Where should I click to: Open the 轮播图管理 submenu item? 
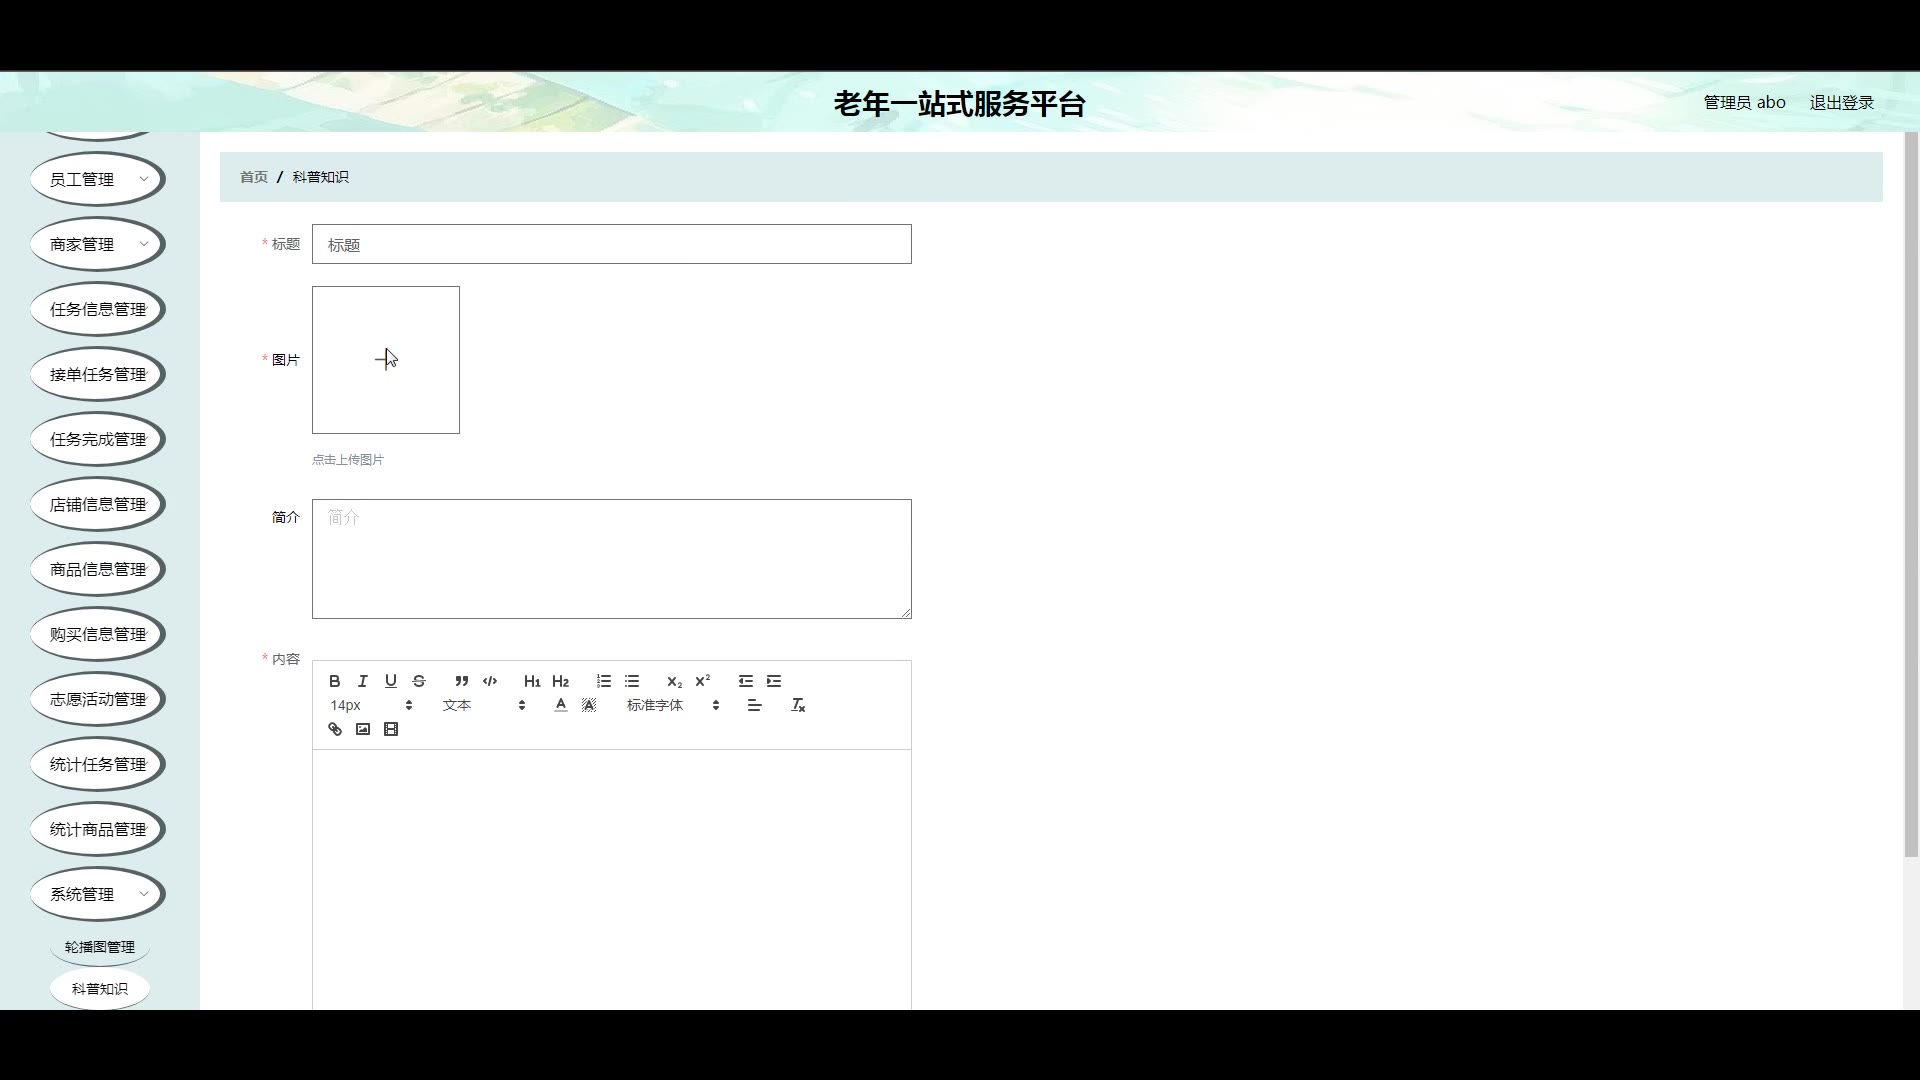[x=99, y=947]
